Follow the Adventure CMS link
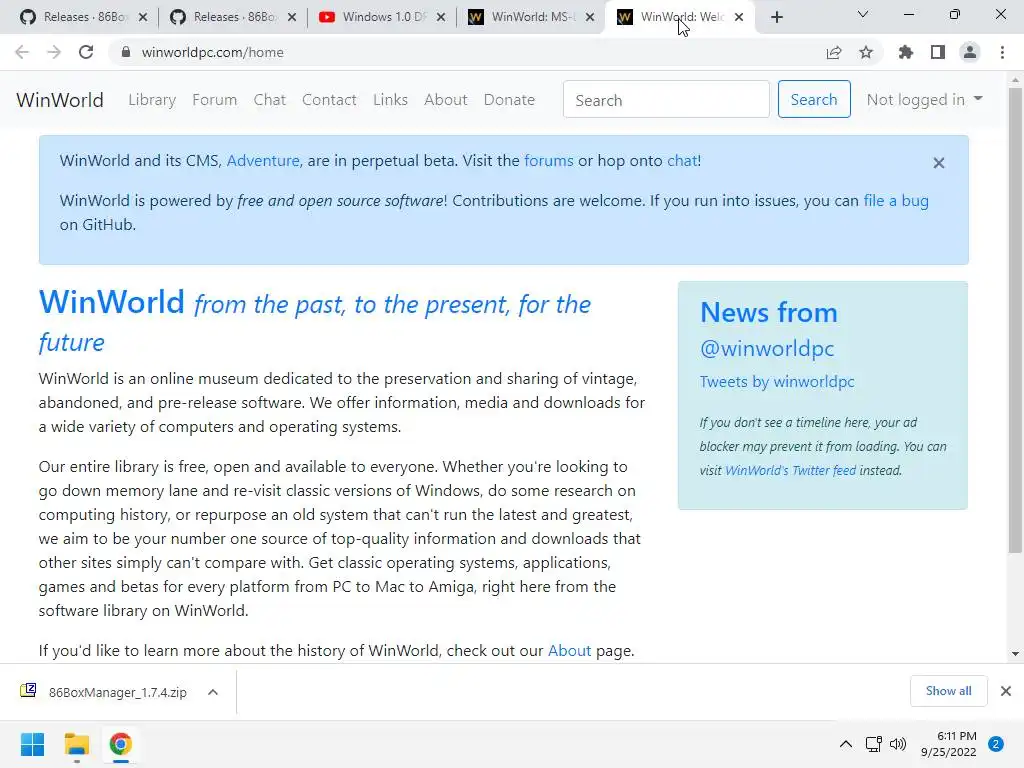This screenshot has width=1024, height=768. pyautogui.click(x=264, y=161)
